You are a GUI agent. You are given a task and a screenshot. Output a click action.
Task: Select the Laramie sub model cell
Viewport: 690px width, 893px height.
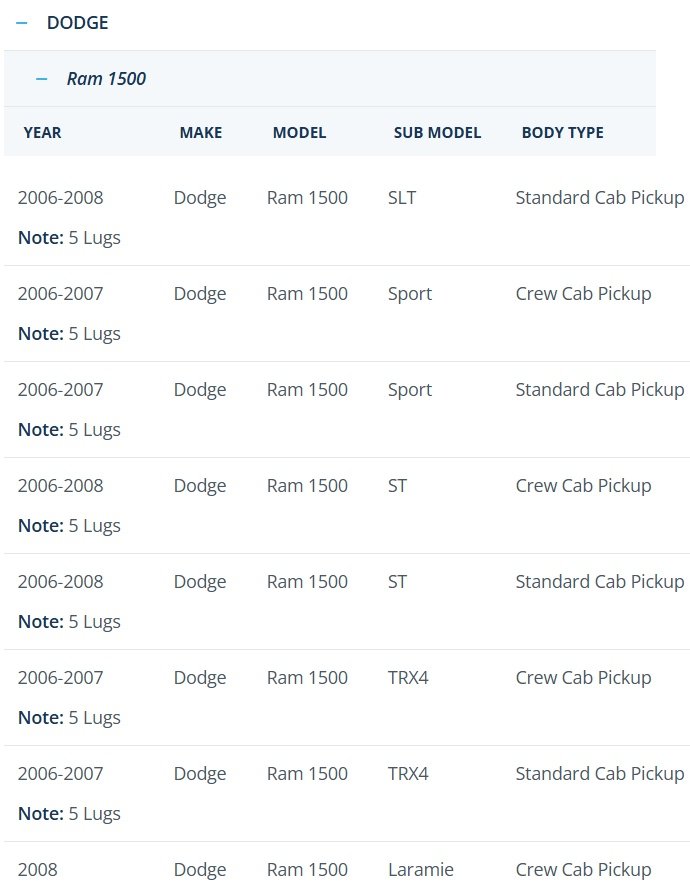(421, 870)
